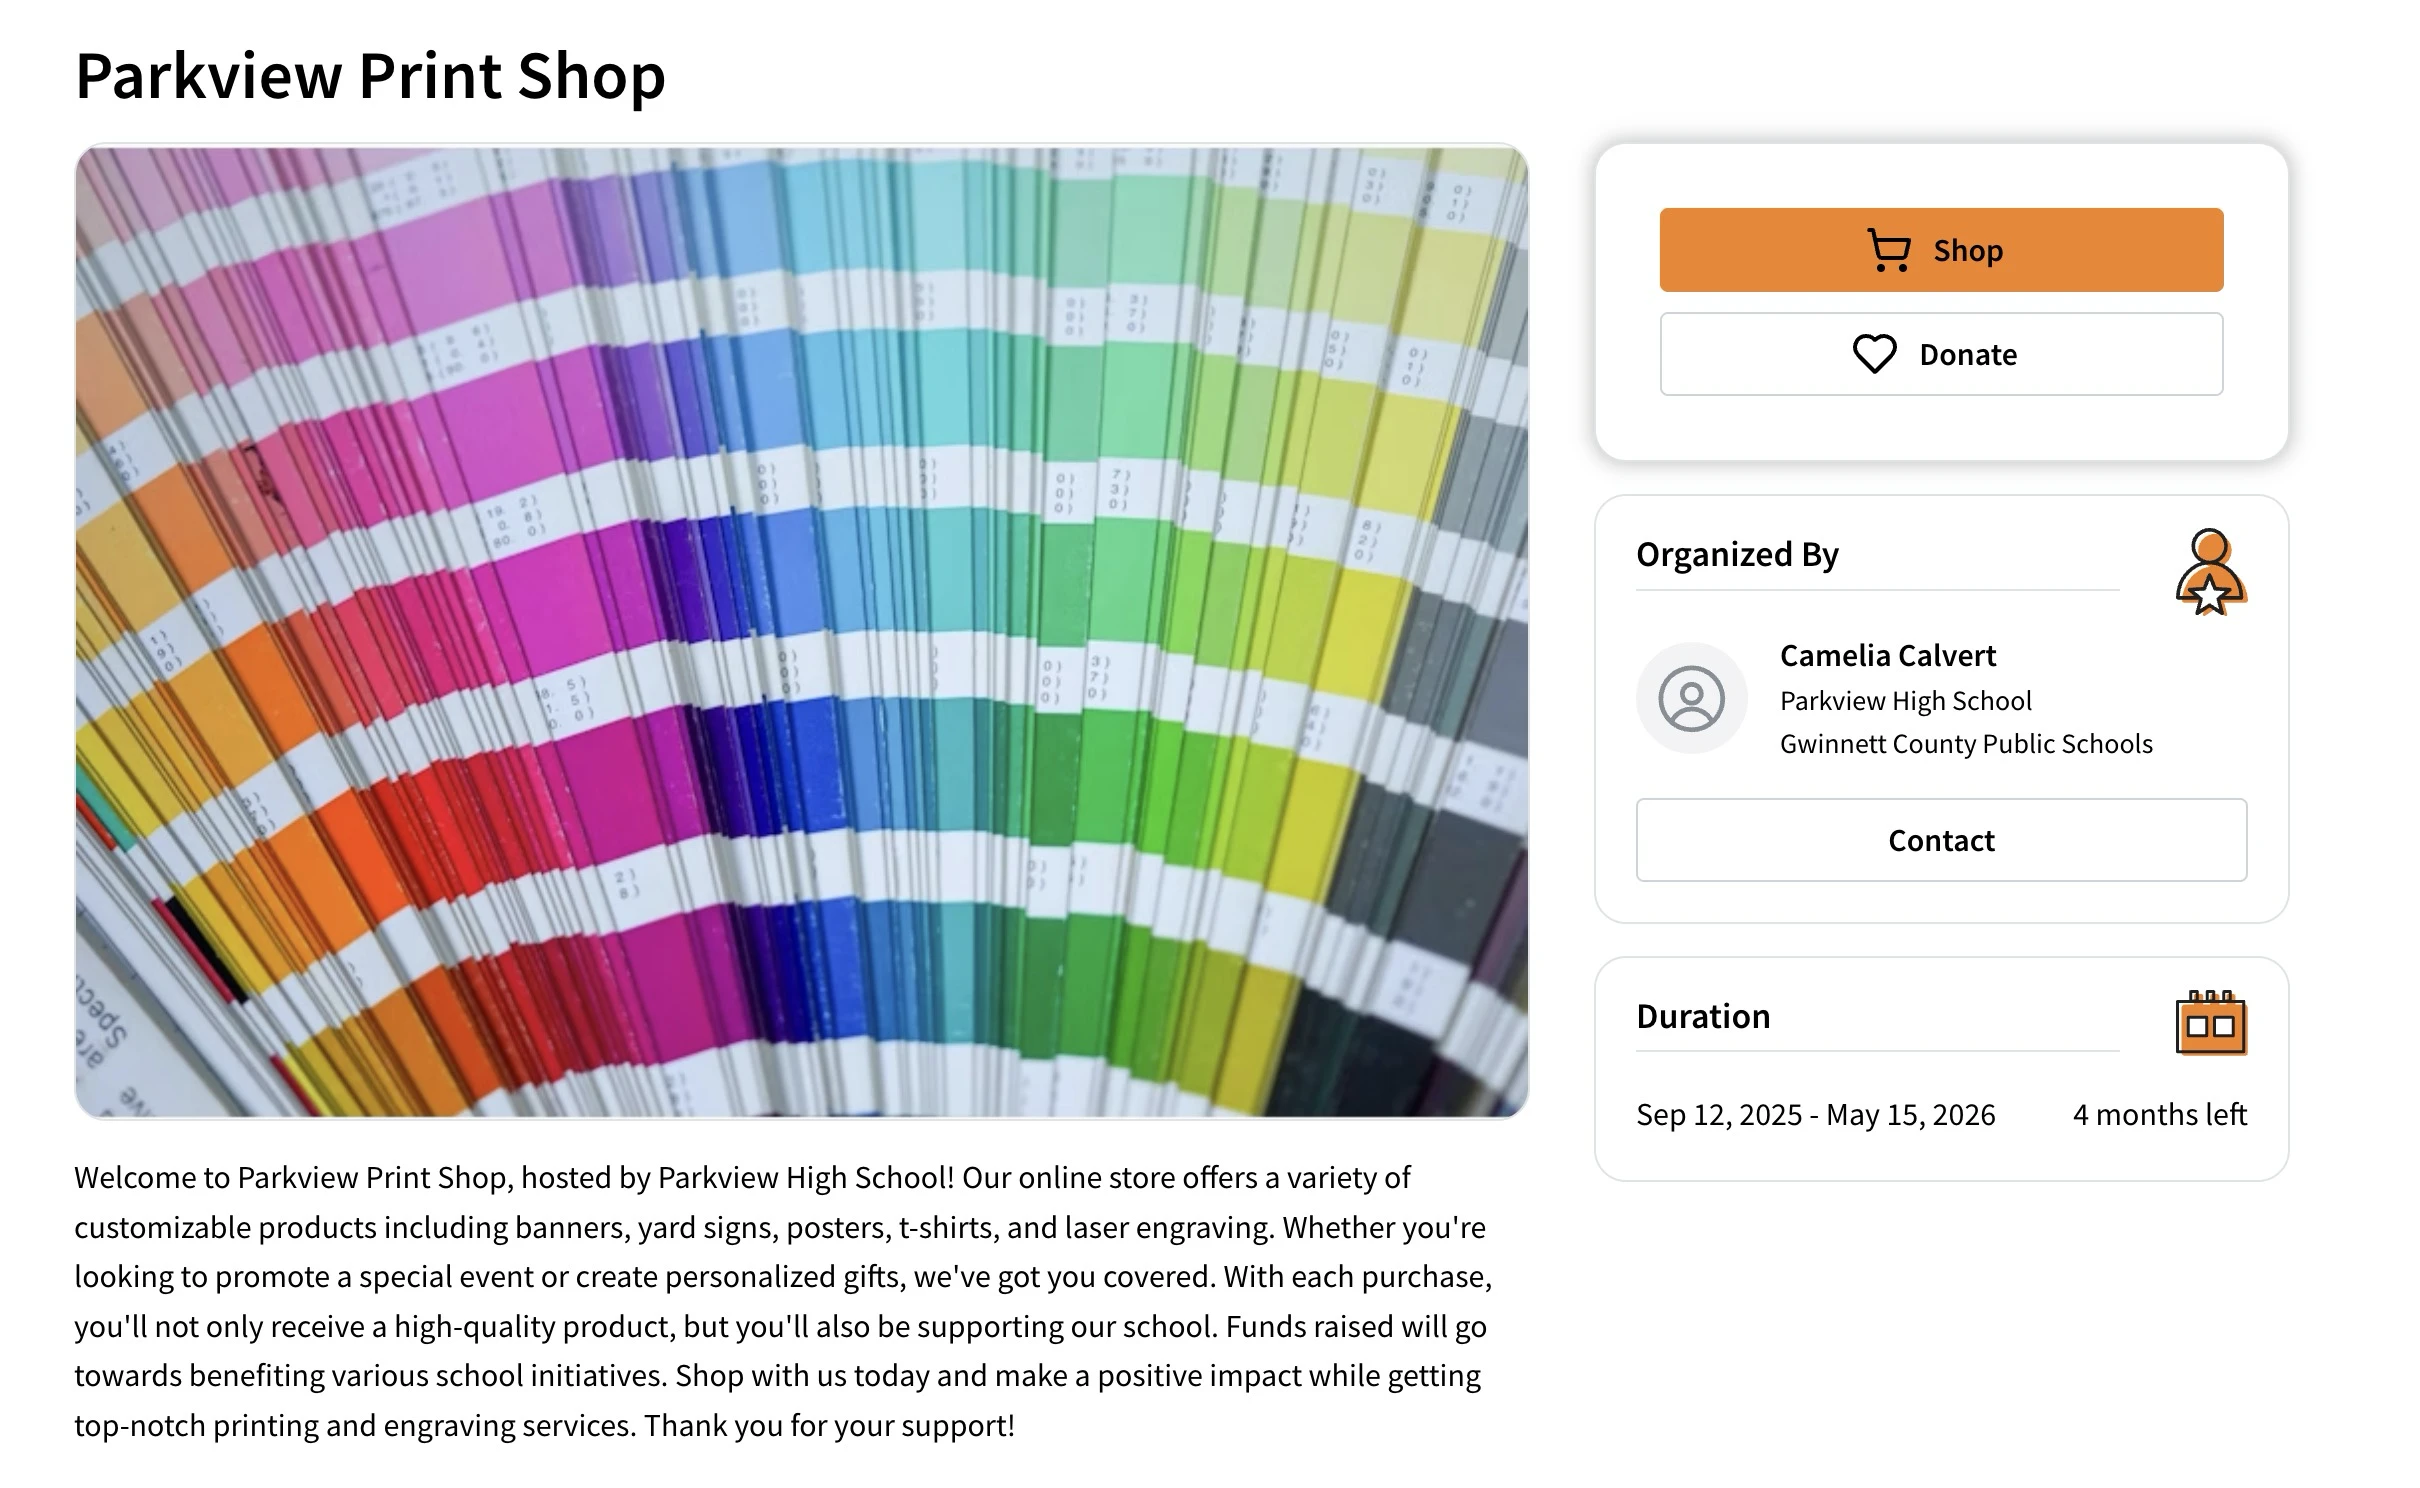Click Parkview High School text
This screenshot has width=2420, height=1488.
[1905, 701]
